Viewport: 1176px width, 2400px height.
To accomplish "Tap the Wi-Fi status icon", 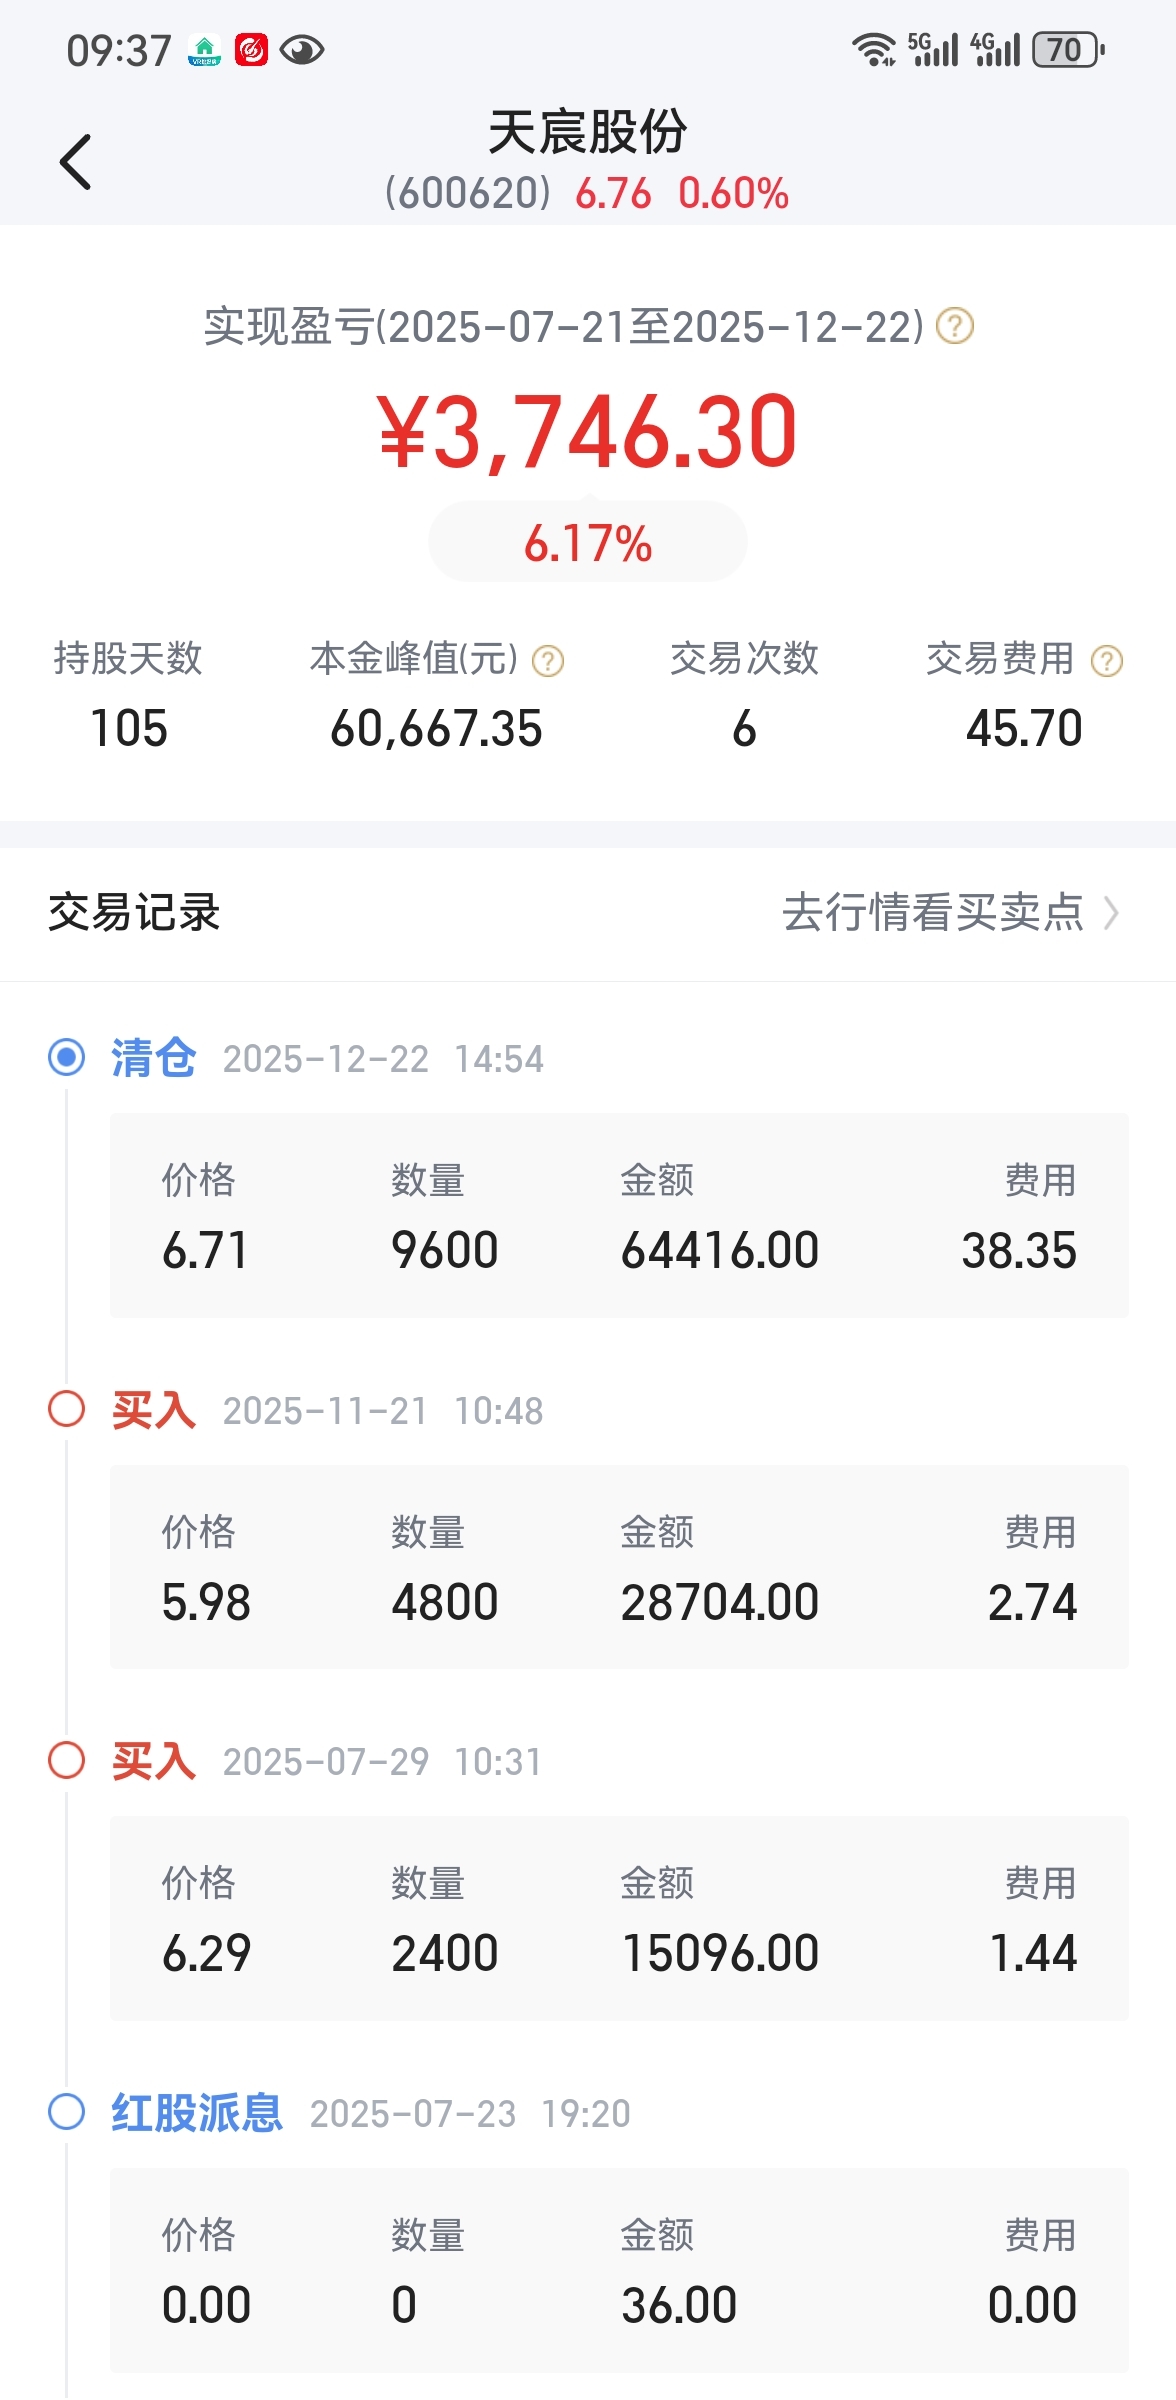I will [873, 49].
